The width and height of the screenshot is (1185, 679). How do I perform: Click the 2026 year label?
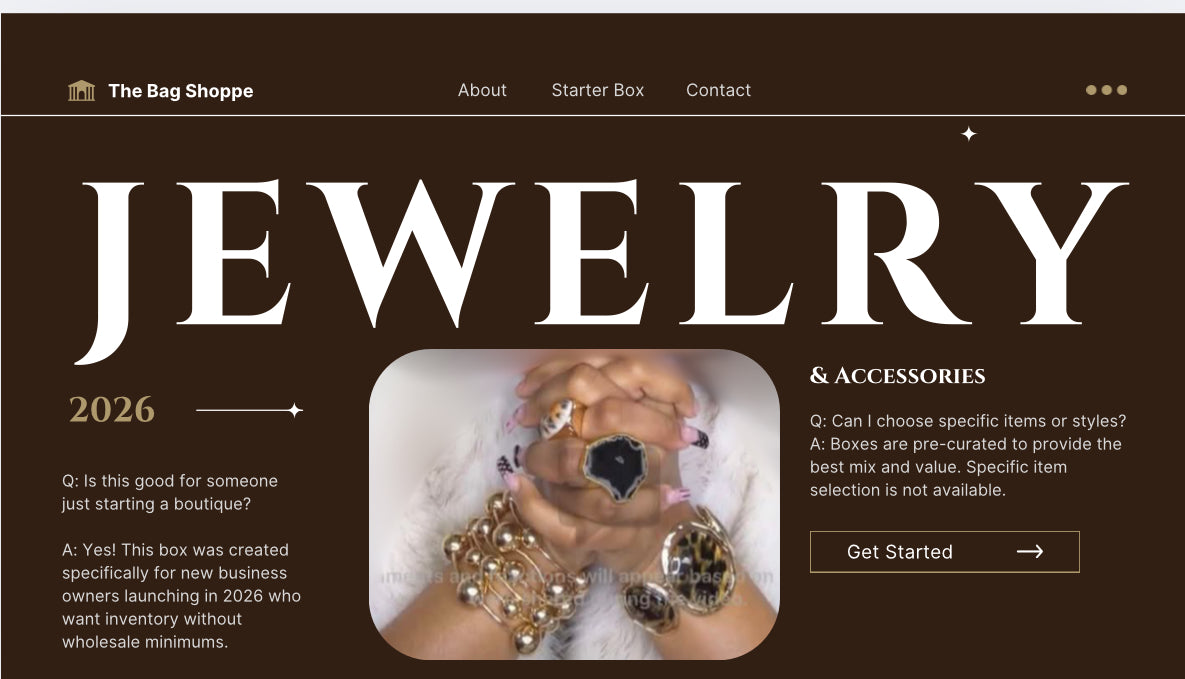click(x=112, y=410)
